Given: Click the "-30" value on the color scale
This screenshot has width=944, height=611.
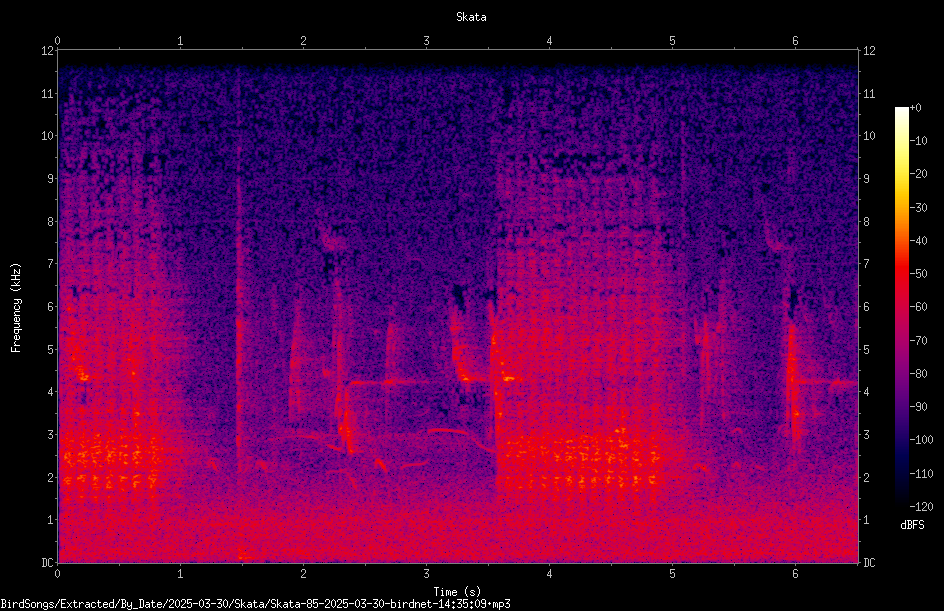Looking at the screenshot, I should click(919, 208).
